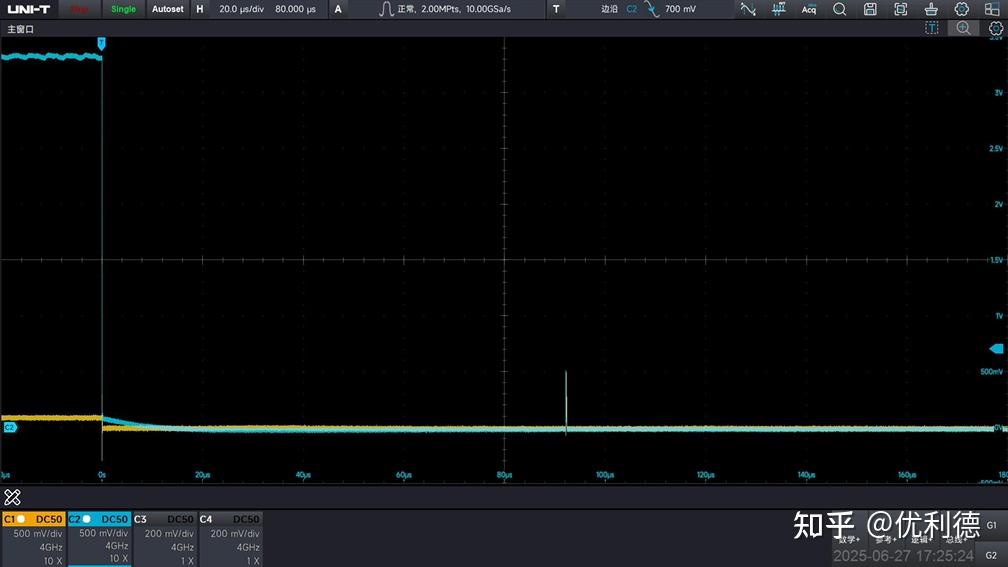
Task: Click C1 10 X probe ratio
Action: [53, 561]
